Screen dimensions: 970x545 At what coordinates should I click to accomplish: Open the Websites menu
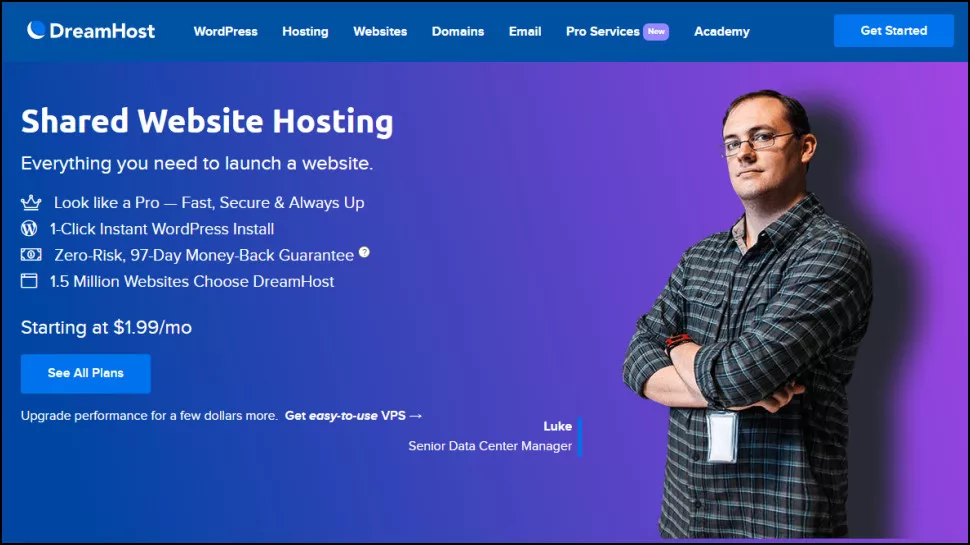pos(380,32)
